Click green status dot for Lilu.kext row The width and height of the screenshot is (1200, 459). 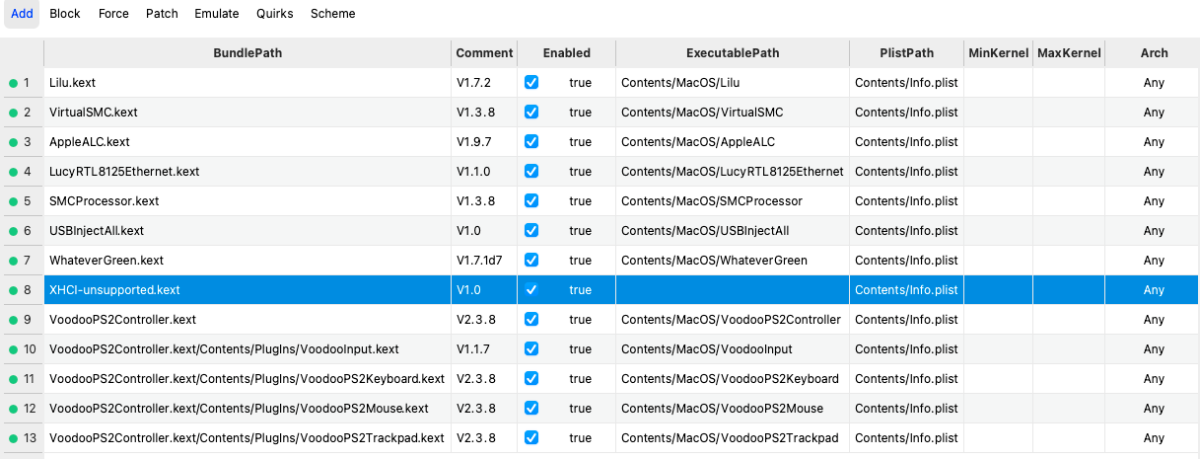click(x=13, y=83)
